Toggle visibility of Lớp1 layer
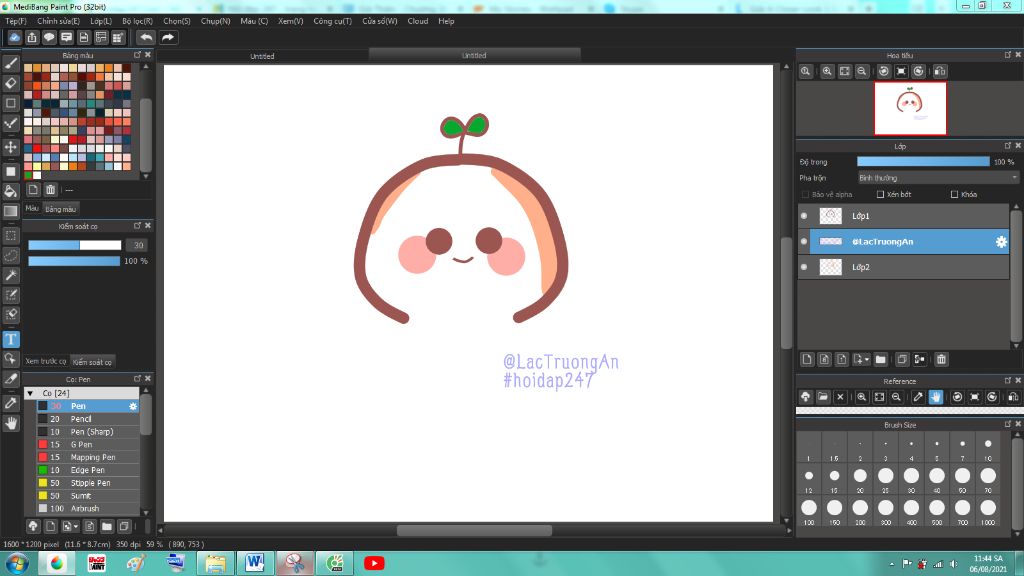The image size is (1024, 576). 804,216
